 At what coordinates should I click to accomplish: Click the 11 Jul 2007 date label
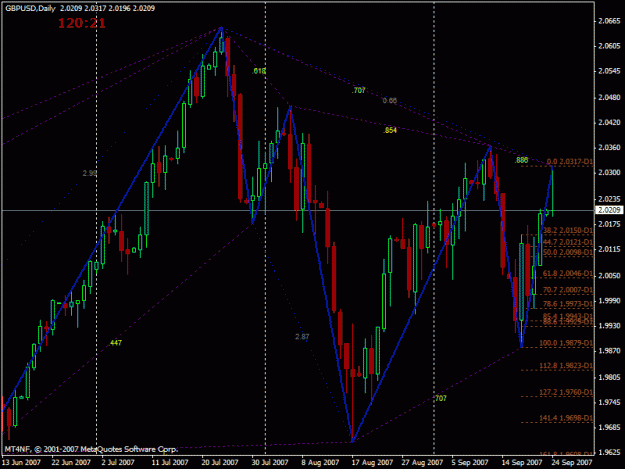pos(170,462)
